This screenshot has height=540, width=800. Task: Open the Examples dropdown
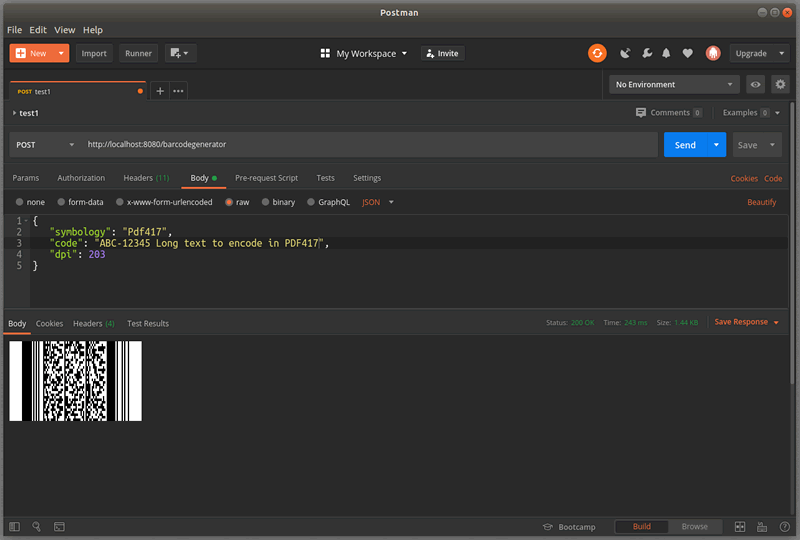point(751,113)
